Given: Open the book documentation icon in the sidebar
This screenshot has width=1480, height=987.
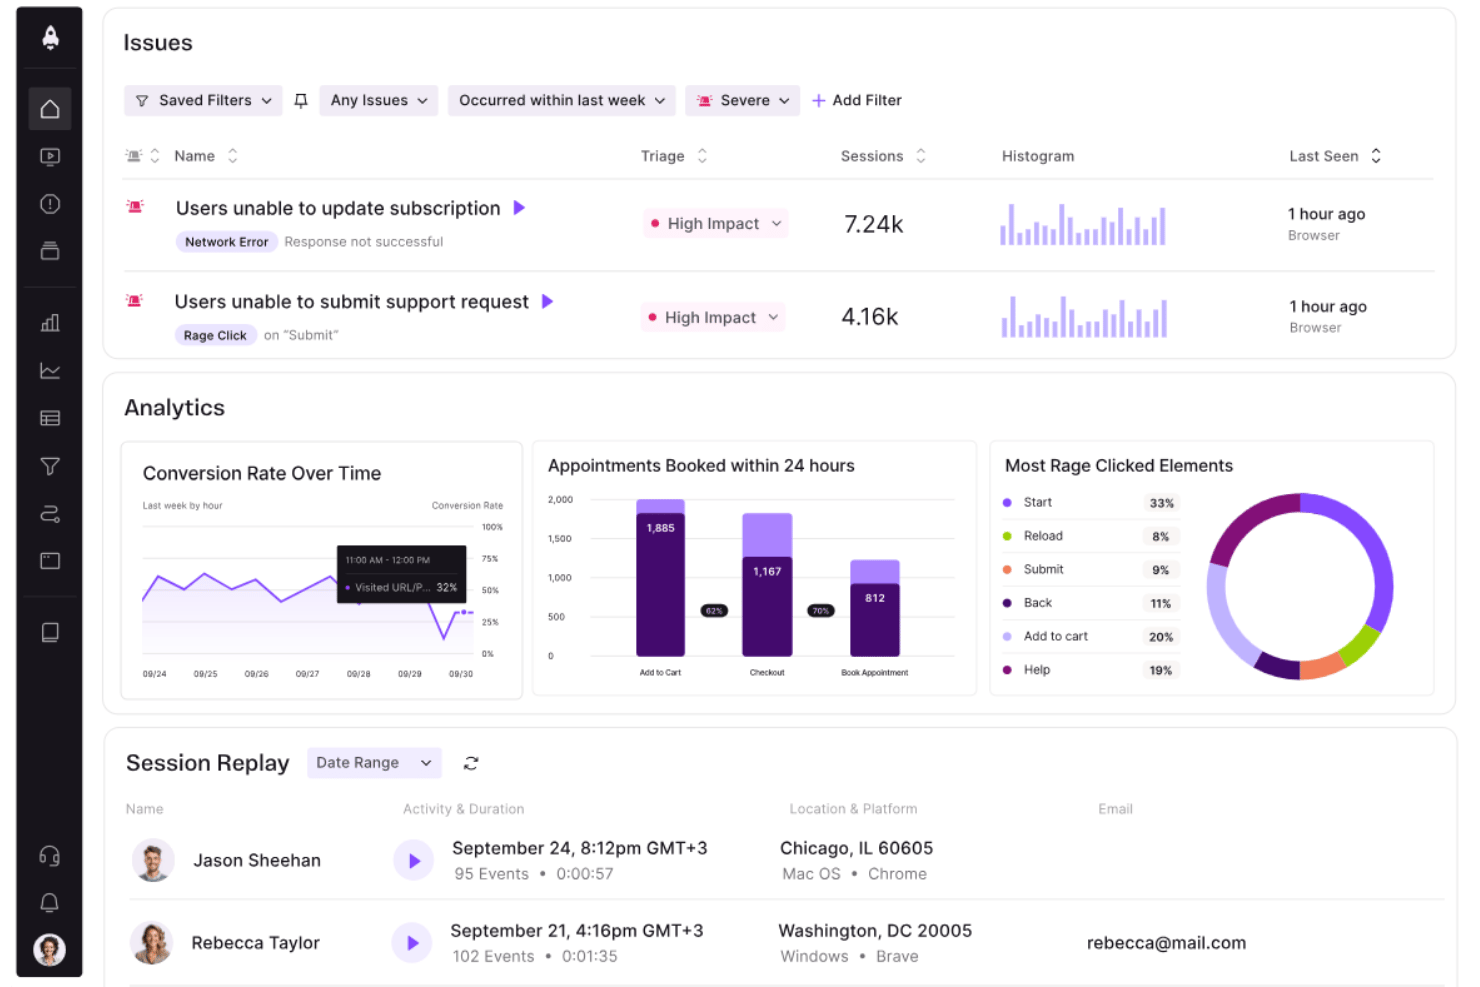Looking at the screenshot, I should [x=50, y=632].
